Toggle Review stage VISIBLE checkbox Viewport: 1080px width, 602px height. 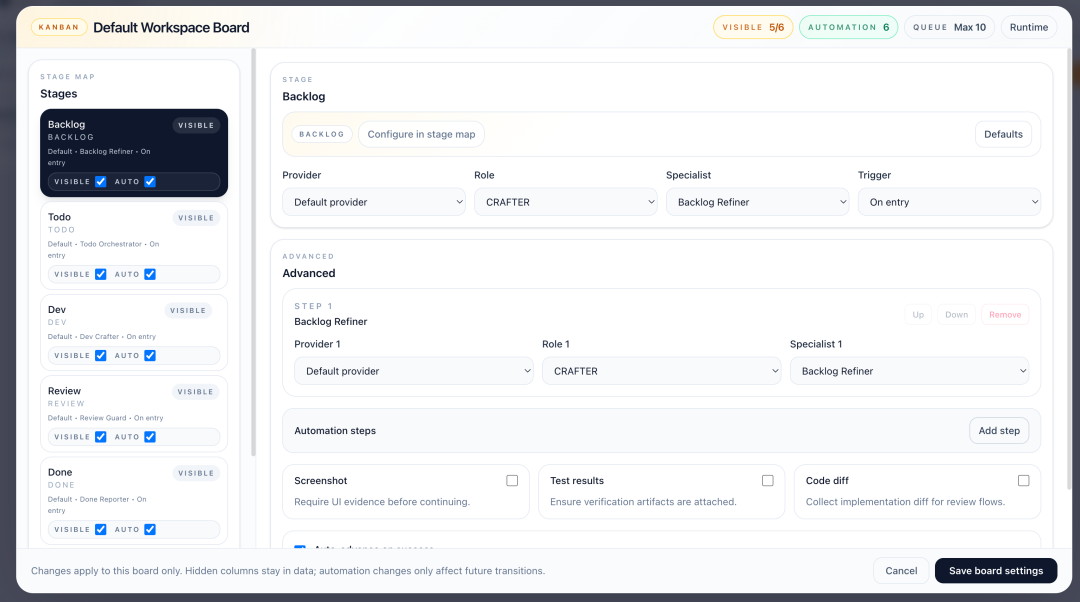pos(101,437)
